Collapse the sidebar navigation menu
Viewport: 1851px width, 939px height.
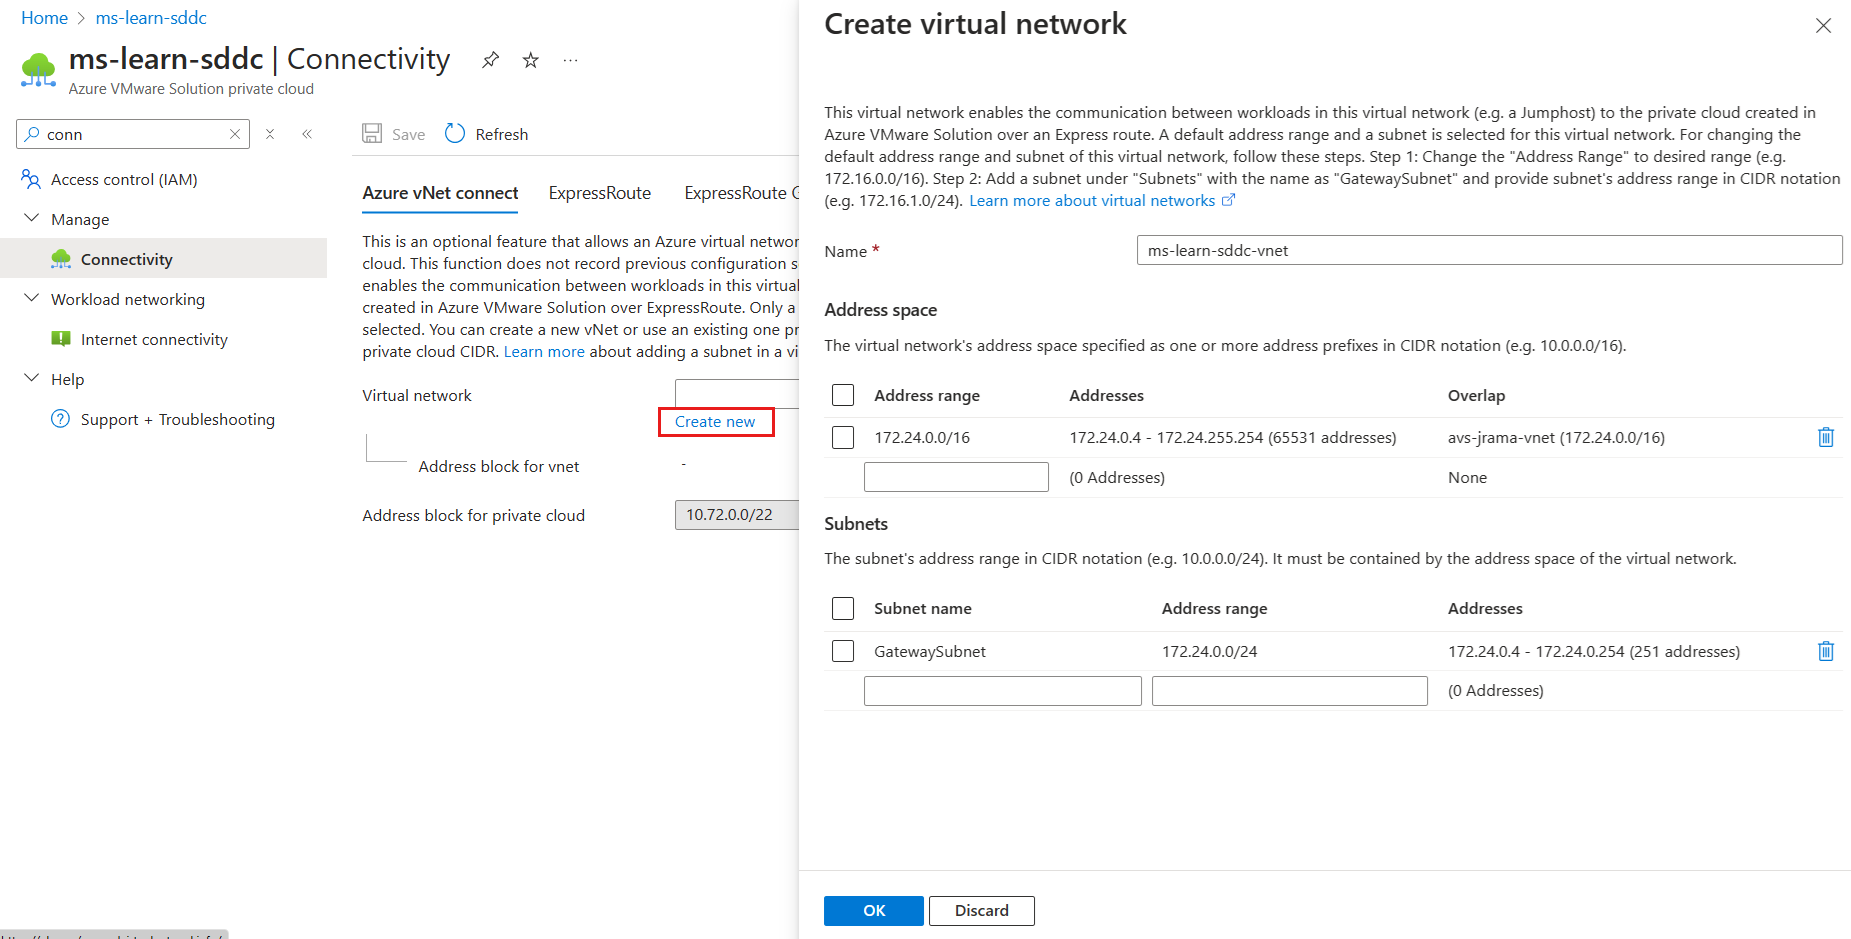click(x=307, y=134)
